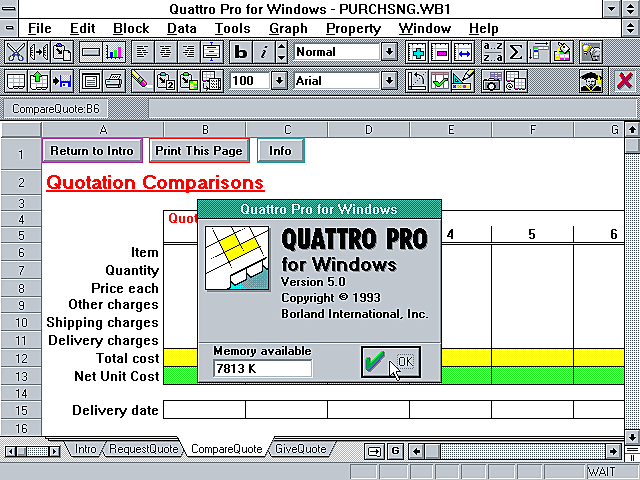
Task: Click the open notebook green arrow icon
Action: pos(39,81)
